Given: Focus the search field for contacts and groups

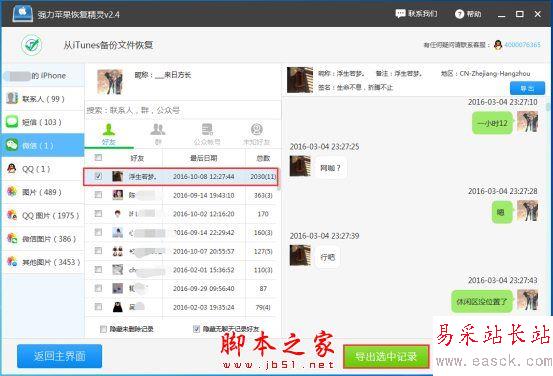Looking at the screenshot, I should coord(183,110).
